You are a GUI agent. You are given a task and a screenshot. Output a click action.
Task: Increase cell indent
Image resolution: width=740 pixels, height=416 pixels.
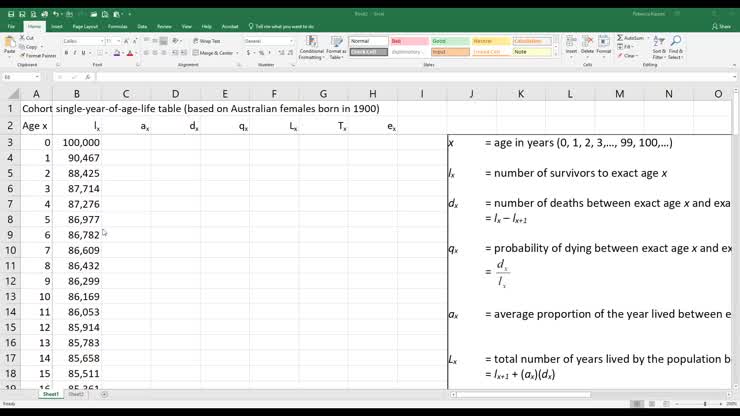pos(184,53)
